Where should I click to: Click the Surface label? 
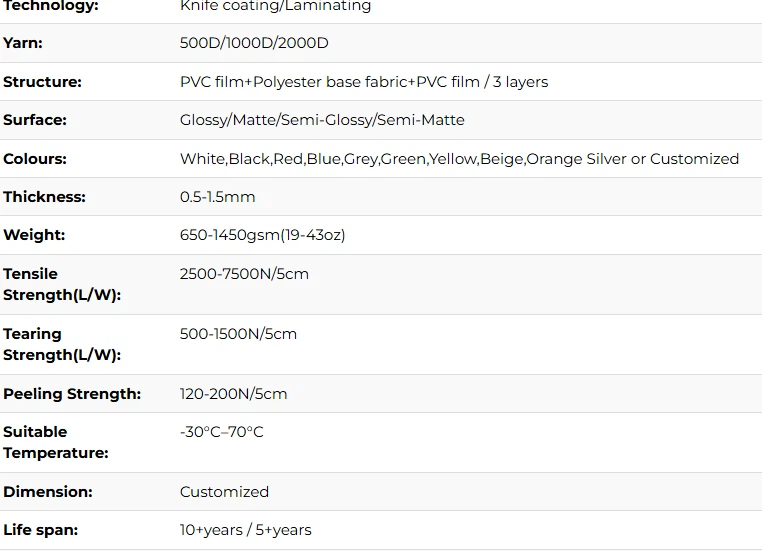[35, 120]
